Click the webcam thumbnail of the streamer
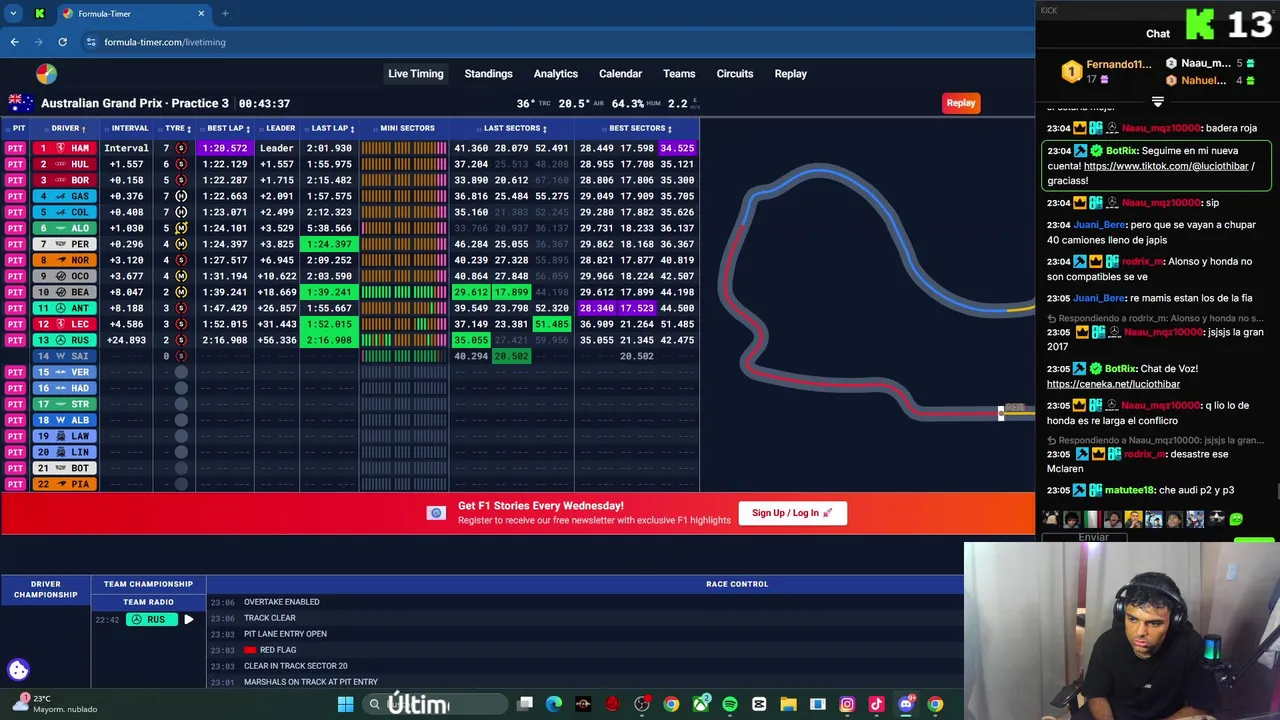Image resolution: width=1280 pixels, height=720 pixels. (1121, 631)
